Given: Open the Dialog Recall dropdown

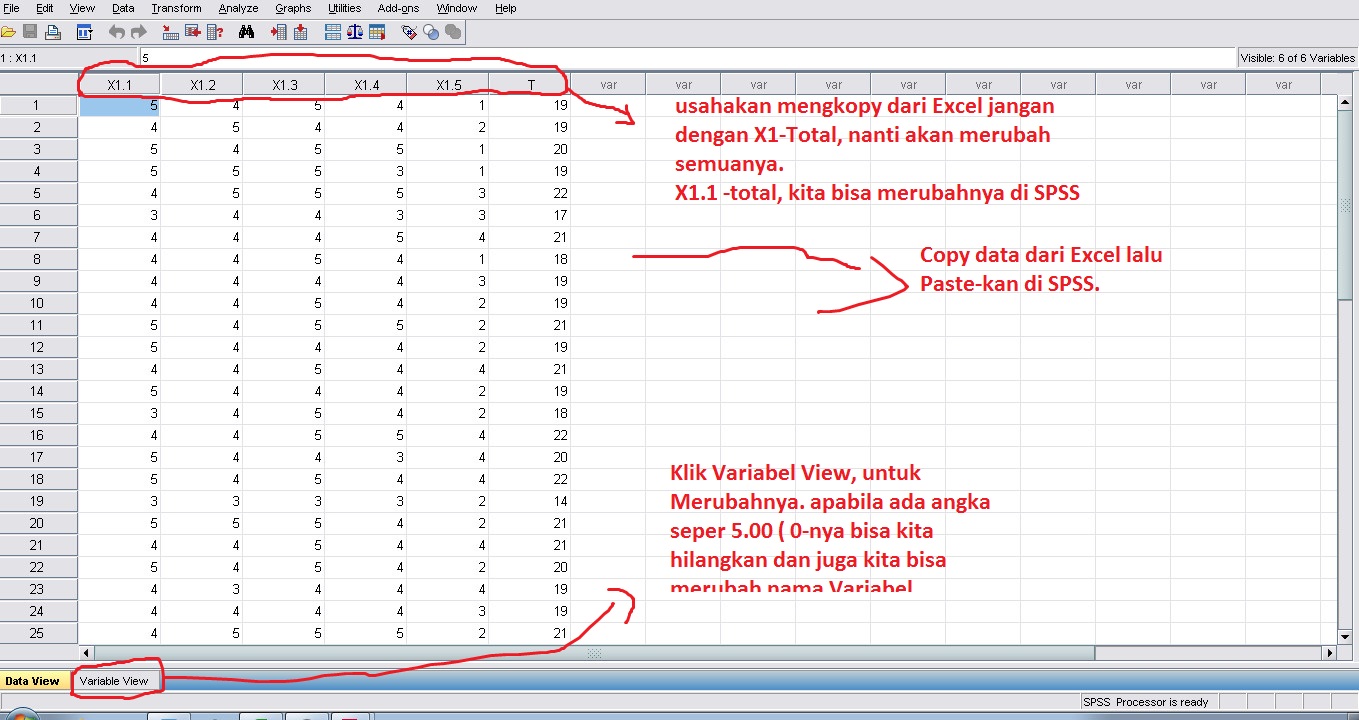Looking at the screenshot, I should pos(86,31).
